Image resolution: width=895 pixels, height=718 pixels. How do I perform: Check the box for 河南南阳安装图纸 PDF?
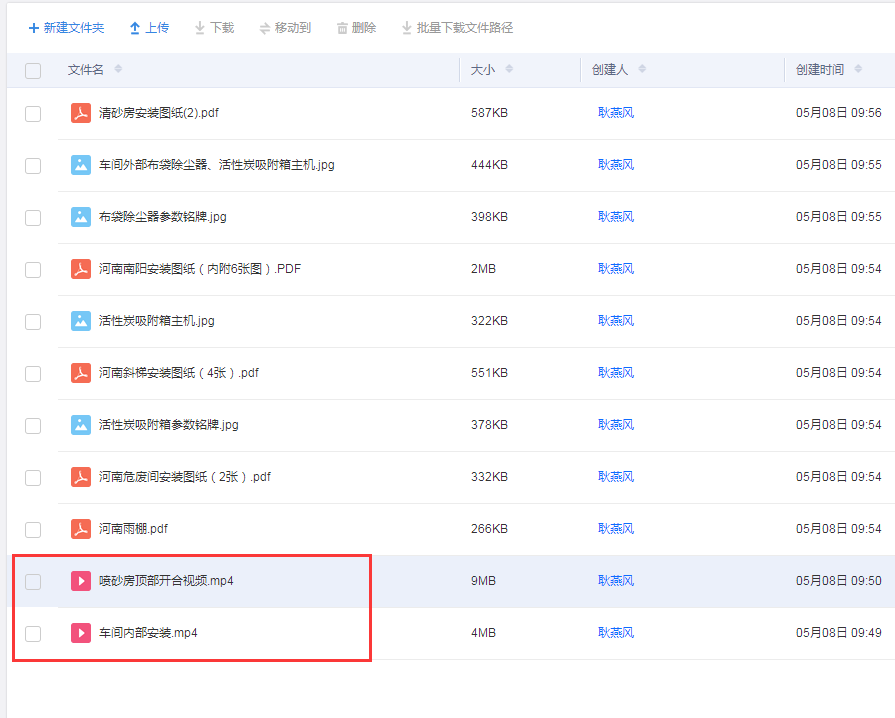[33, 269]
